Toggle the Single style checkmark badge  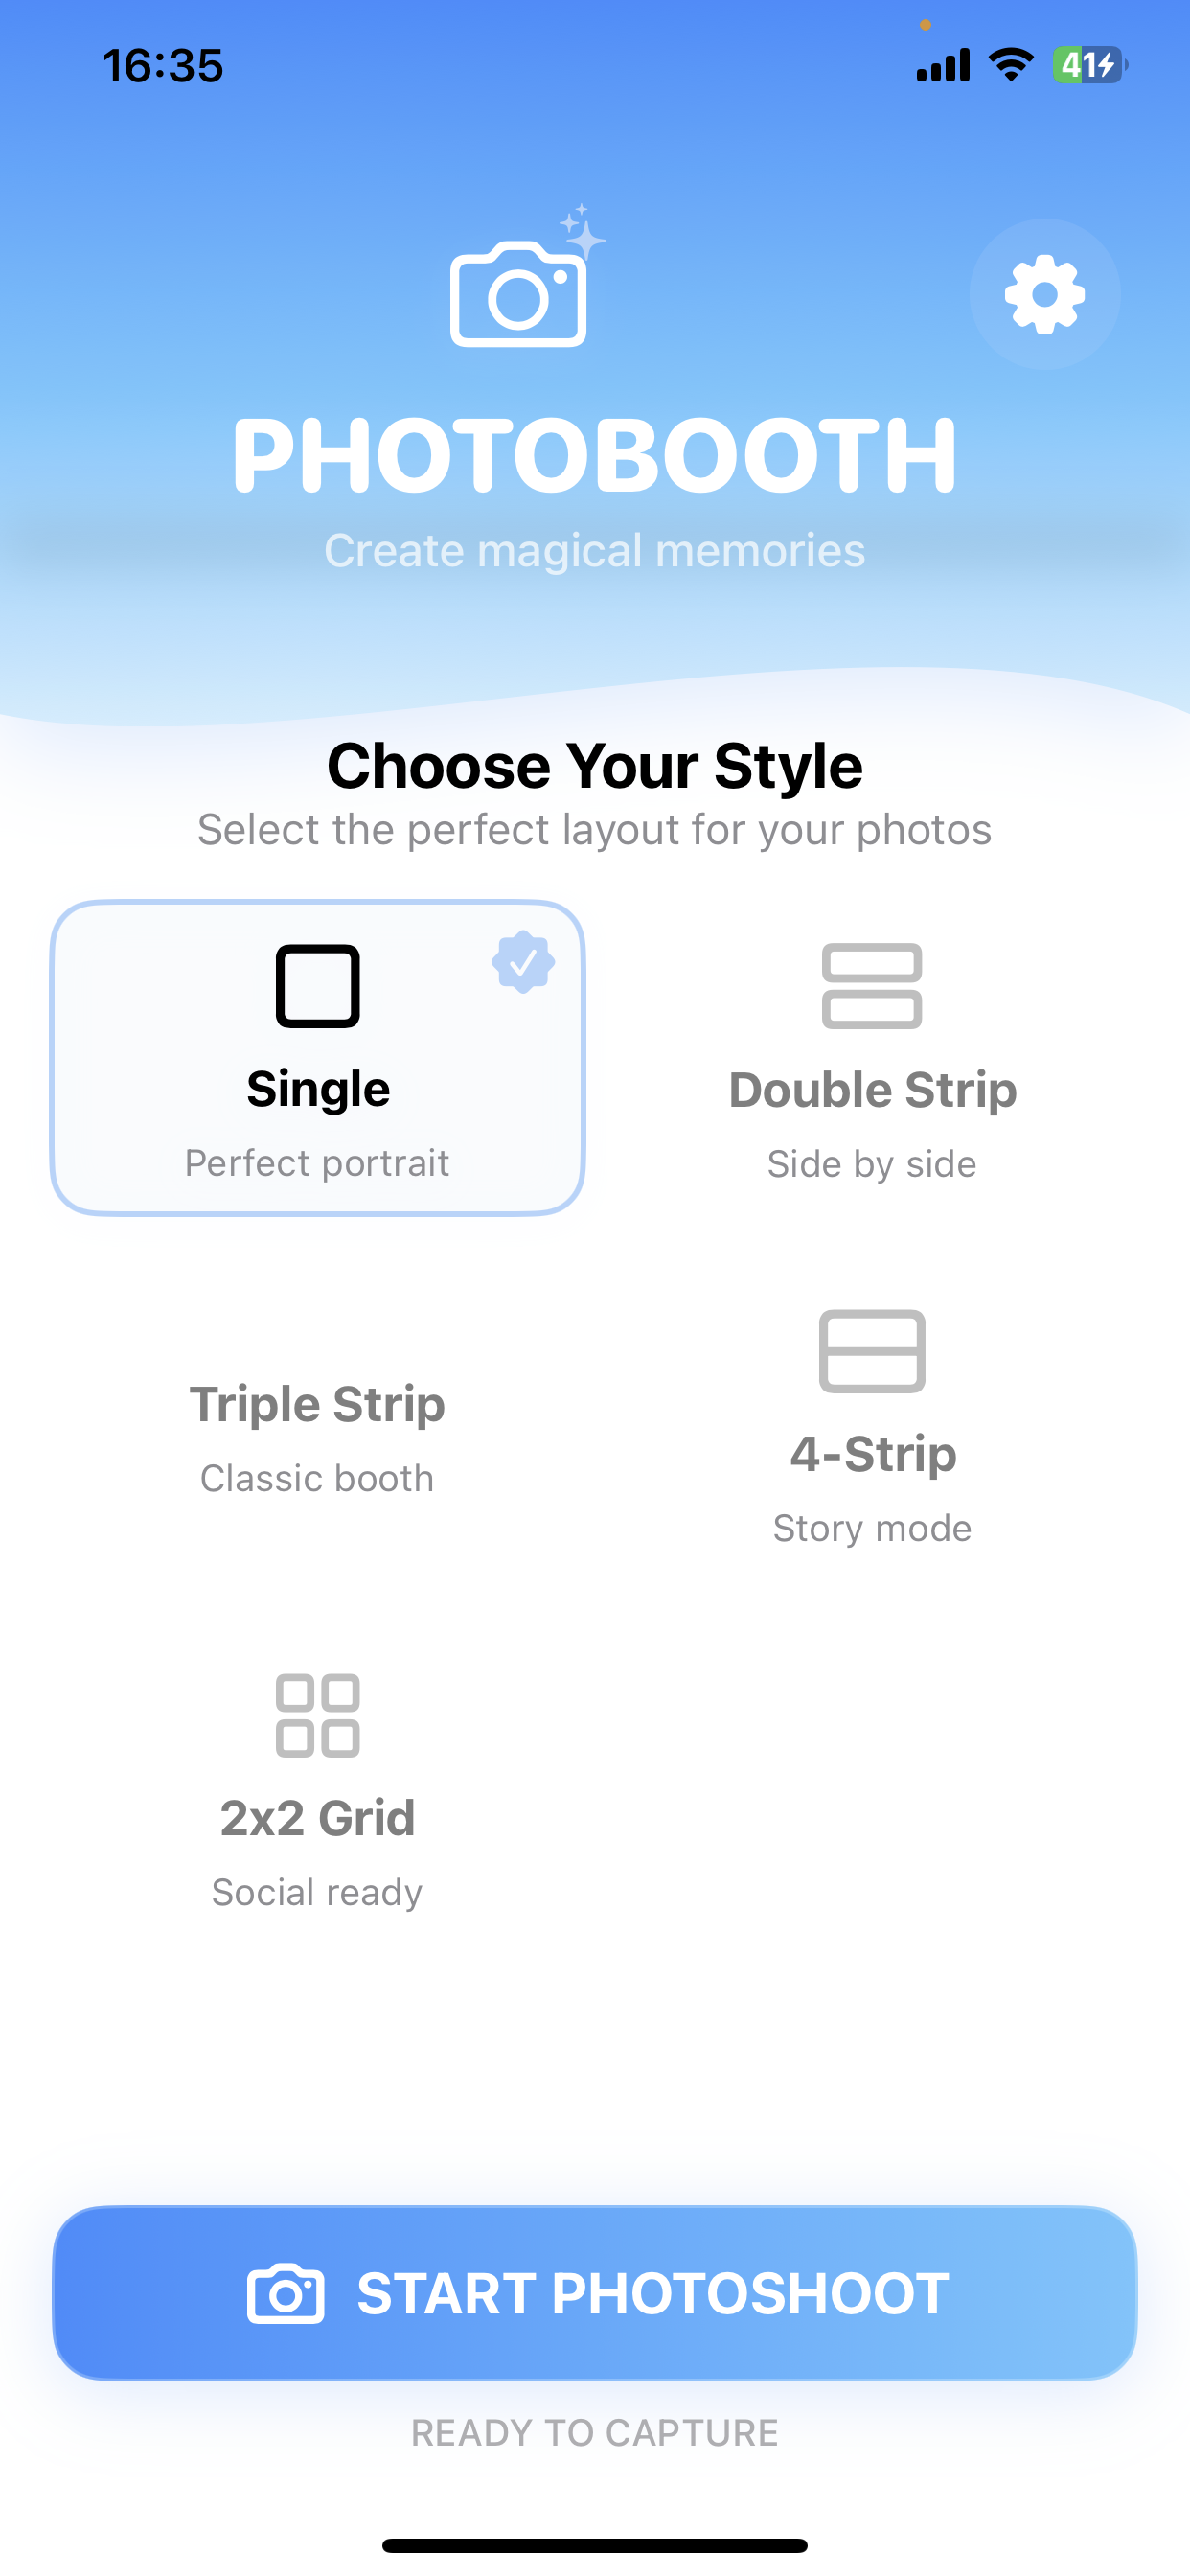coord(522,962)
